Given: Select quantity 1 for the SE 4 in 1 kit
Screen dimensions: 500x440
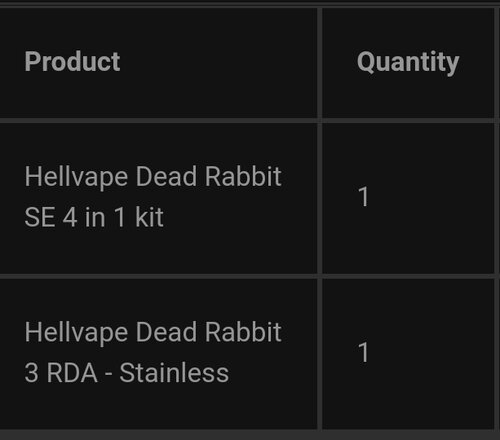Looking at the screenshot, I should click(363, 197).
